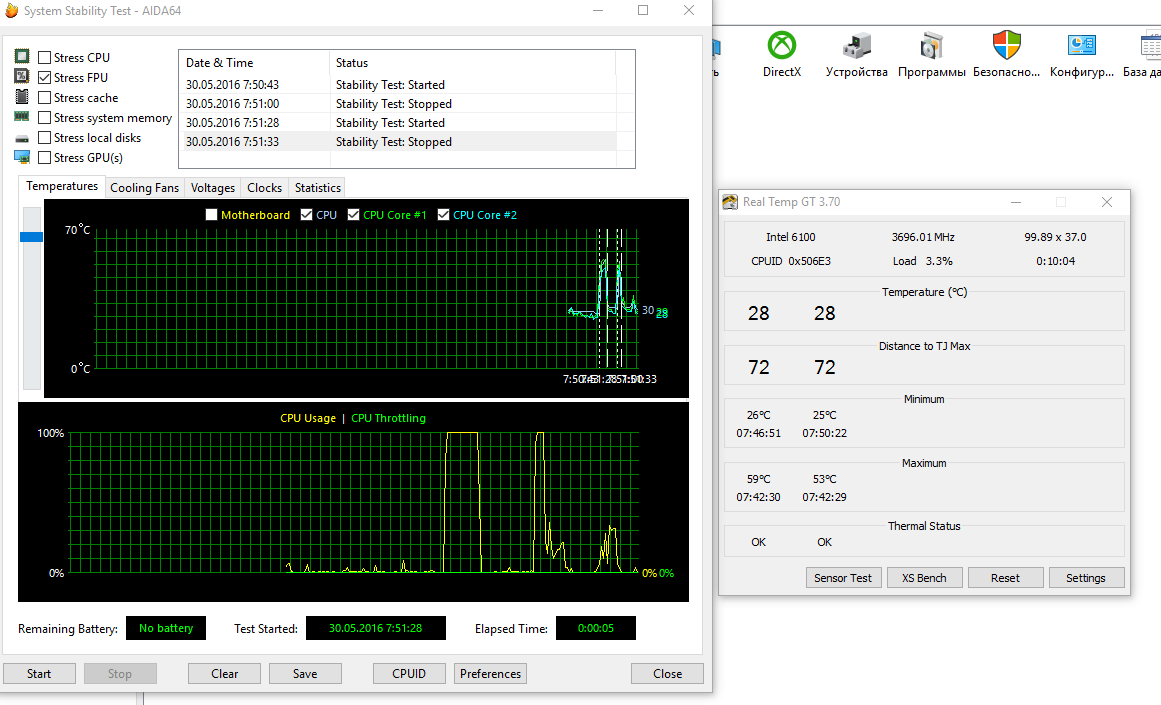Click the AIDA64 flame title bar icon
Viewport: 1161px width, 705px height.
pyautogui.click(x=11, y=10)
